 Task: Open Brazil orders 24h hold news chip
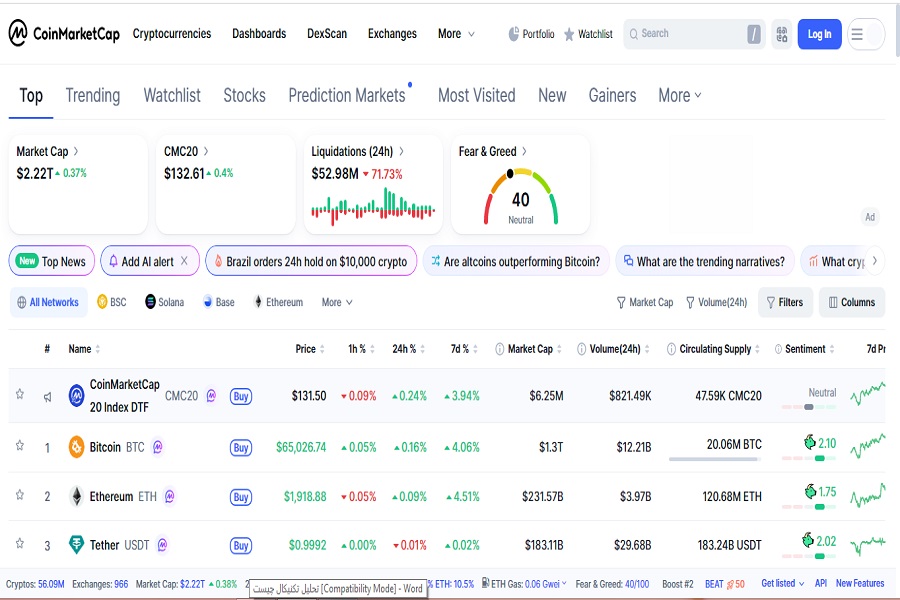[311, 261]
